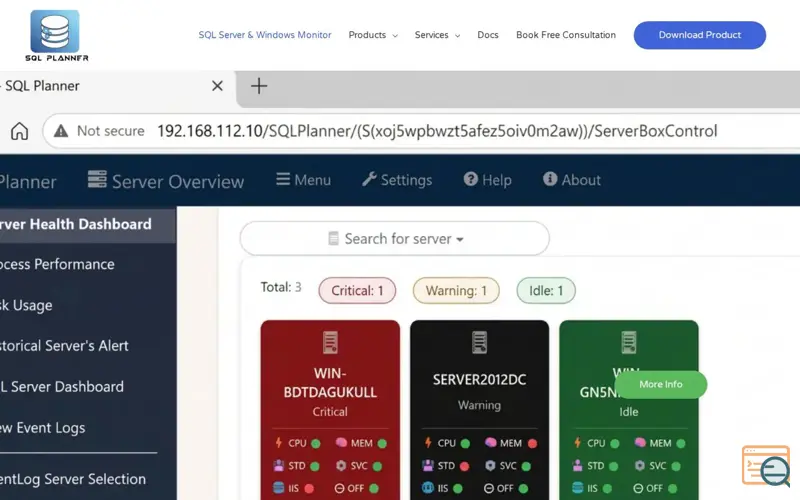800x500 pixels.
Task: Open the Help menu
Action: click(x=487, y=180)
